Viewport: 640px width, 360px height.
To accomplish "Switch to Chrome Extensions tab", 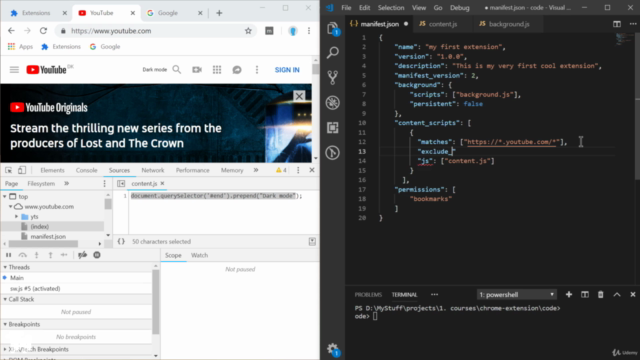I will click(x=37, y=13).
